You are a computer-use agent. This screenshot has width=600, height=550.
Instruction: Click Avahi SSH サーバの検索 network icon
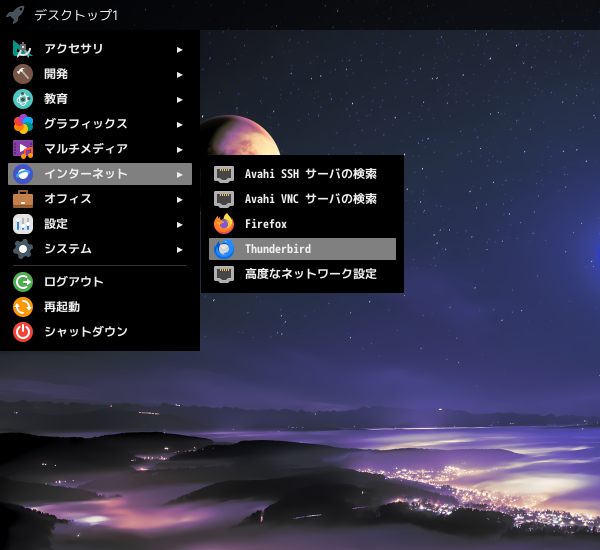pyautogui.click(x=224, y=174)
